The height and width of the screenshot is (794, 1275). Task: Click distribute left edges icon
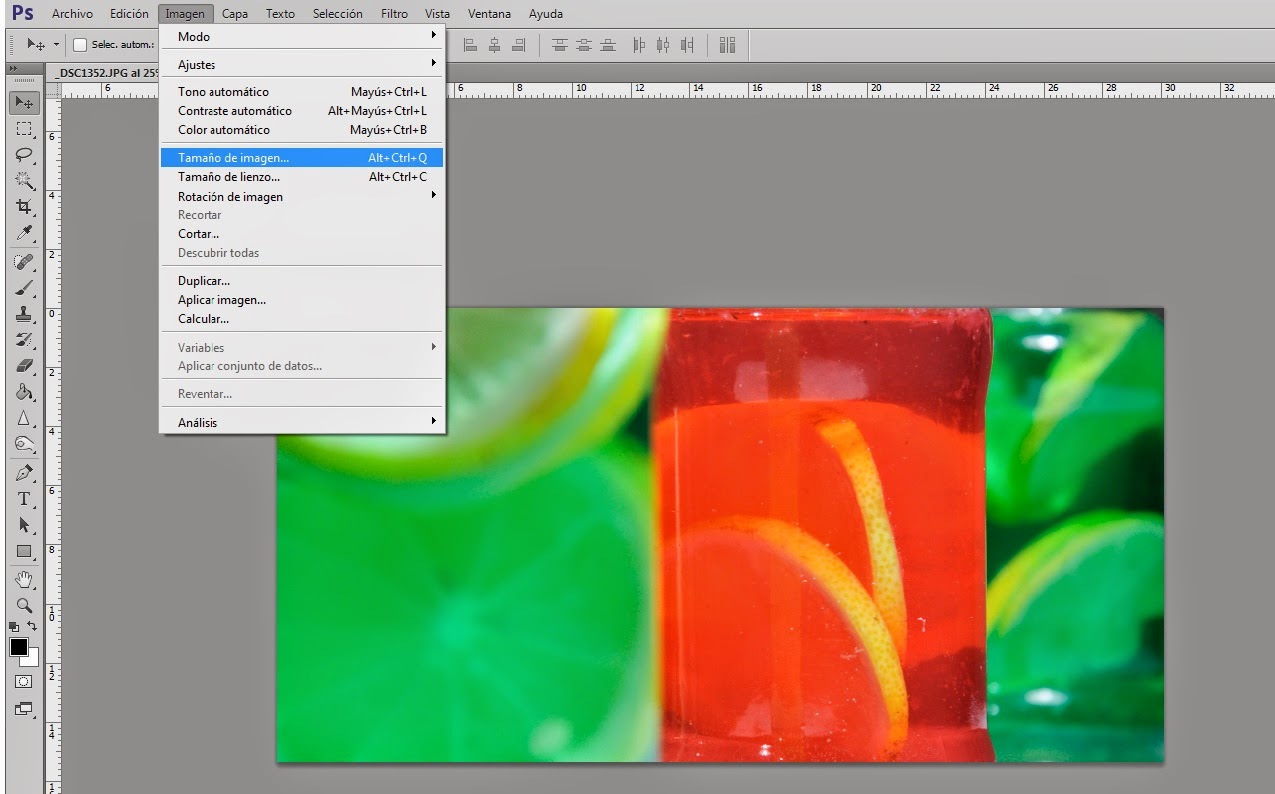click(638, 44)
